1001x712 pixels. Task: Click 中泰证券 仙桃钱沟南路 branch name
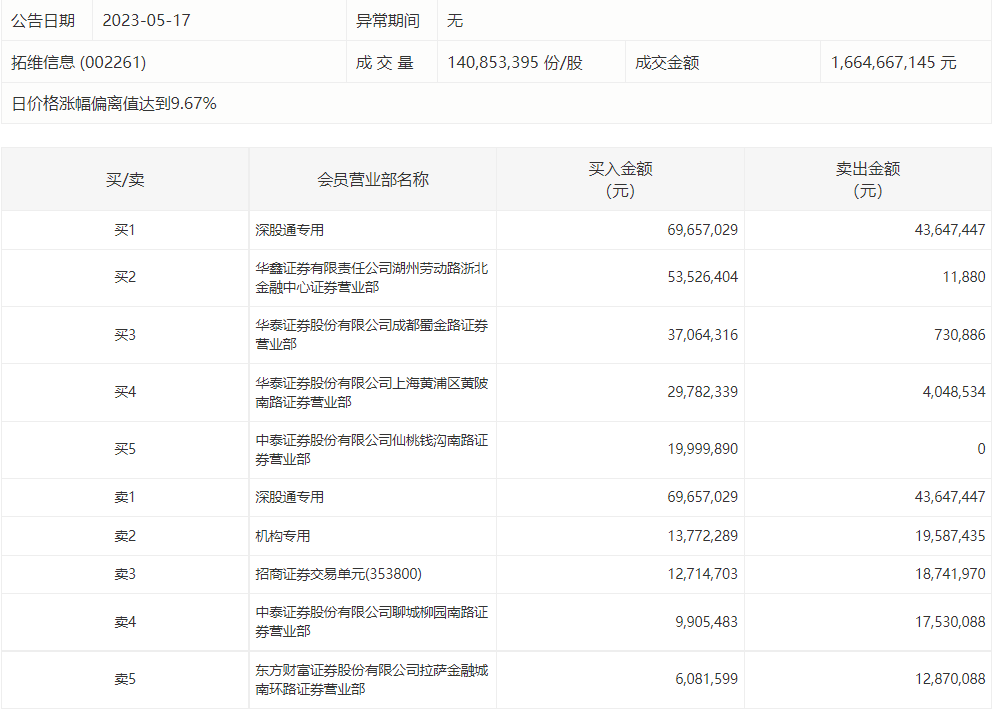click(x=372, y=450)
